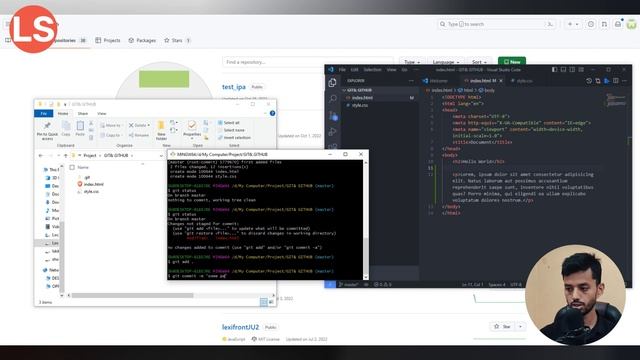This screenshot has width=640, height=360.
Task: Select index.html in File Explorer file list
Action: coord(90,184)
